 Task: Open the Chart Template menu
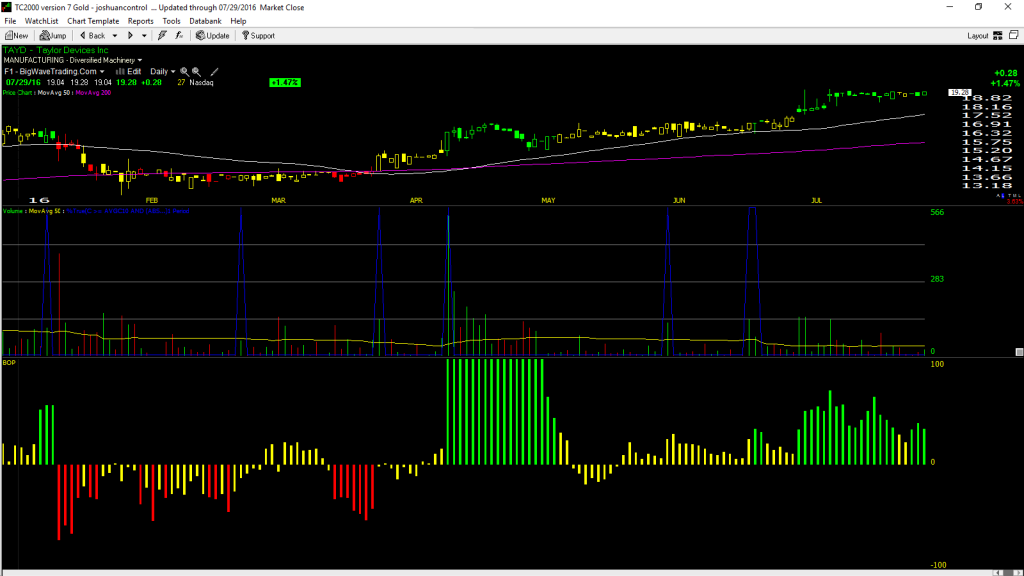pyautogui.click(x=93, y=21)
